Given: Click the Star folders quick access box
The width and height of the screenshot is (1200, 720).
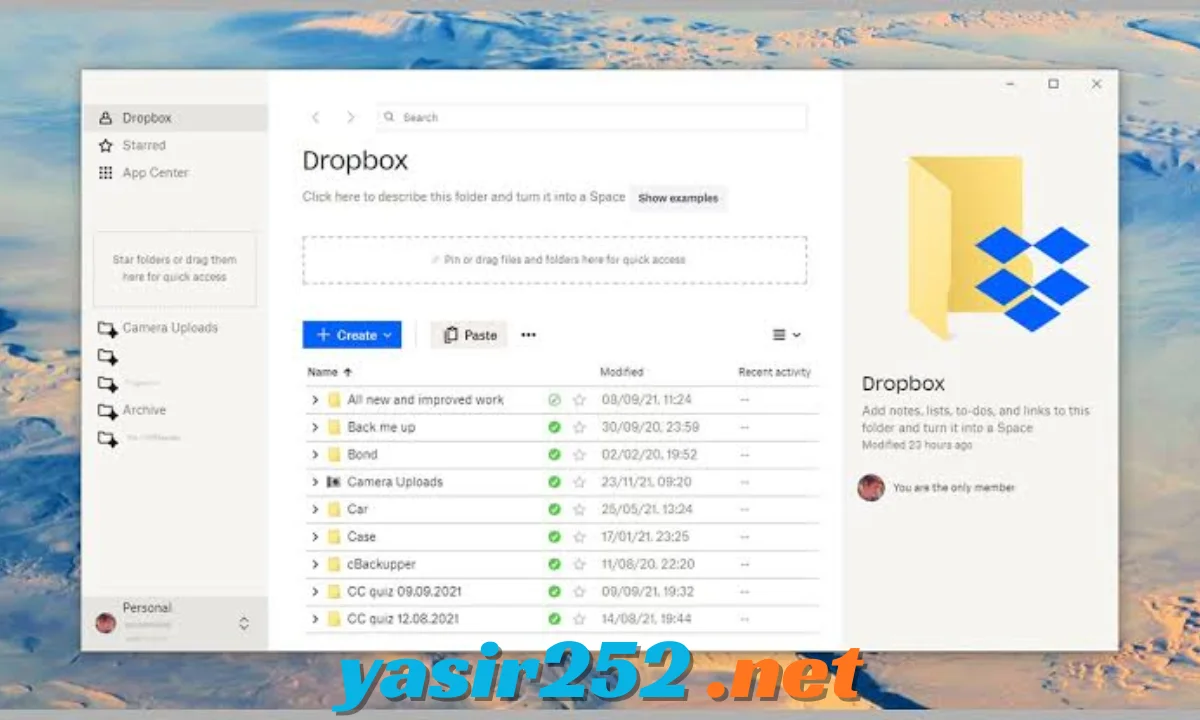Looking at the screenshot, I should [x=175, y=269].
